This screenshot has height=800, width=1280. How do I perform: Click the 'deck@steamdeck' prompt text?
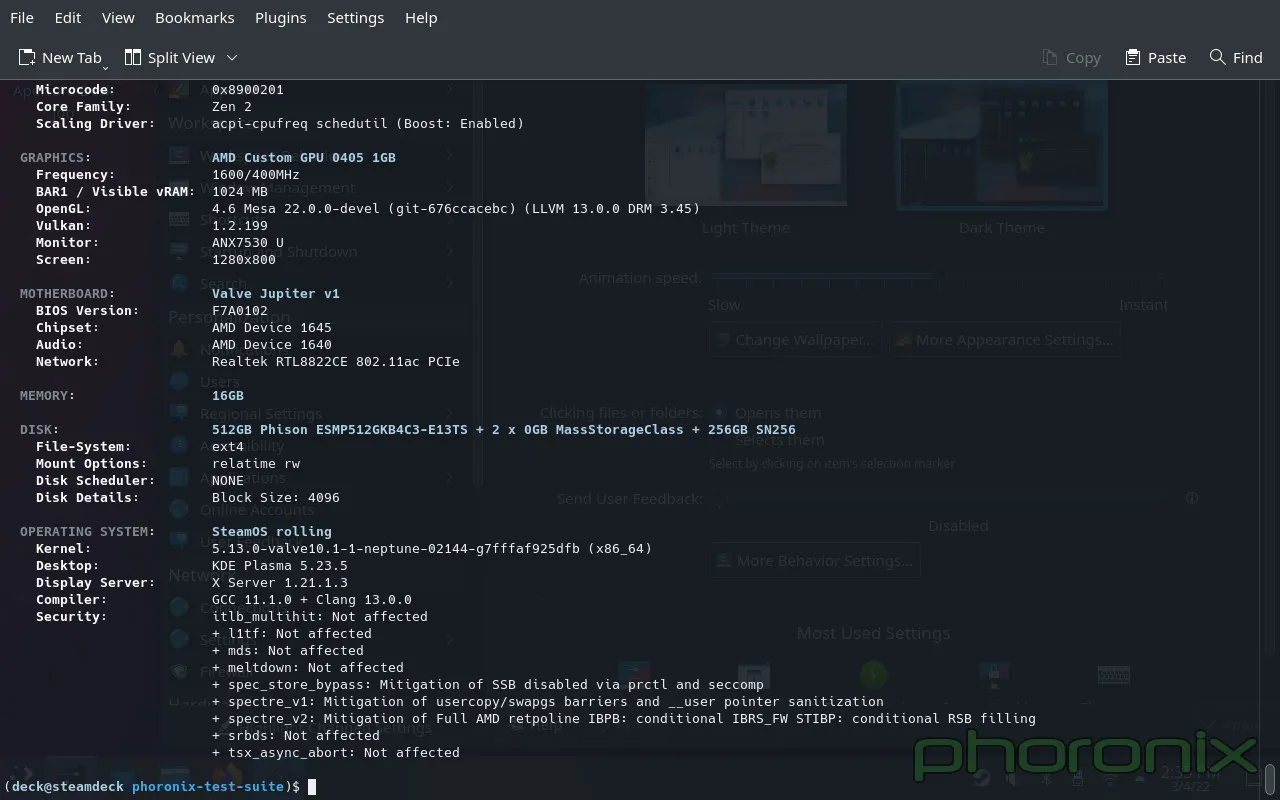click(x=68, y=787)
